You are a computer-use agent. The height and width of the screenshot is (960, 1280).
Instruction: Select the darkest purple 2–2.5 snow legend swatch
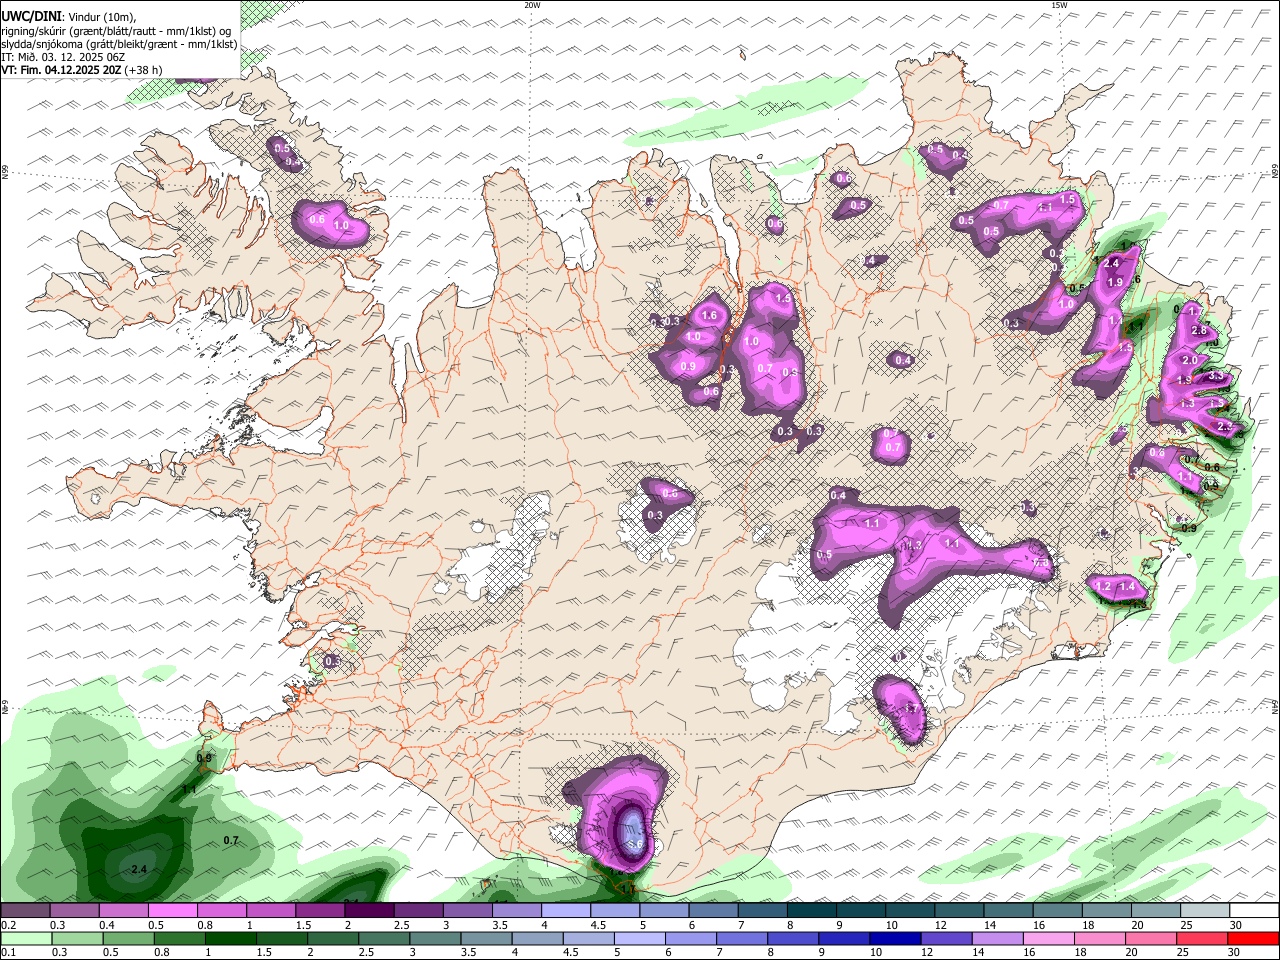368,911
